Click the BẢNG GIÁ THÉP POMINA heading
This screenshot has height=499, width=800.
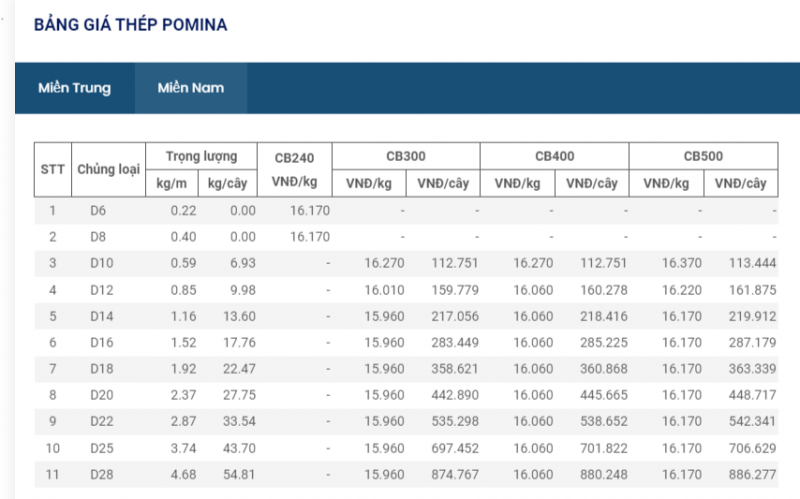131,24
